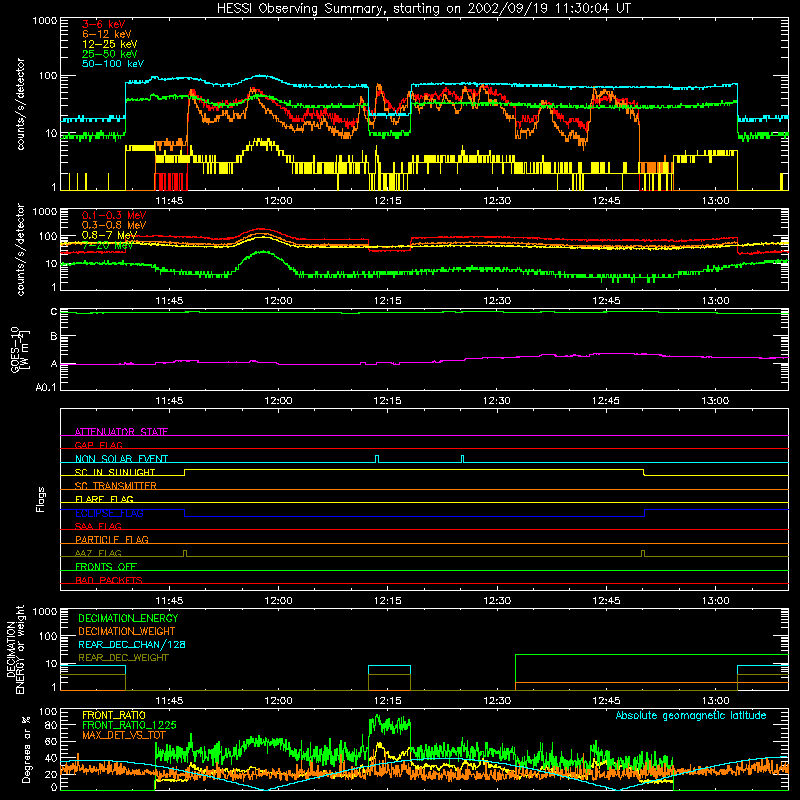Click the second NON_SOLAR_EVENT pulse near 12:27

click(462, 459)
